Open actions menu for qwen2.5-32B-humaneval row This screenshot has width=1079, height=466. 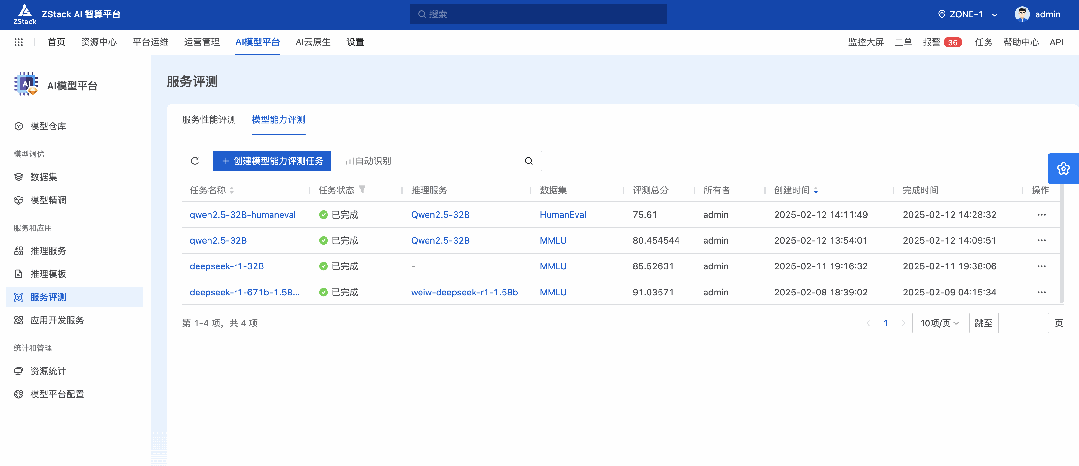(x=1041, y=215)
